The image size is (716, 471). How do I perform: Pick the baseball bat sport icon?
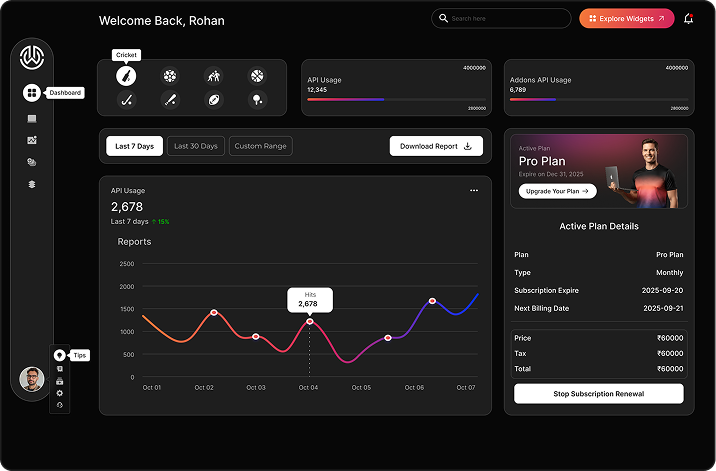(170, 100)
